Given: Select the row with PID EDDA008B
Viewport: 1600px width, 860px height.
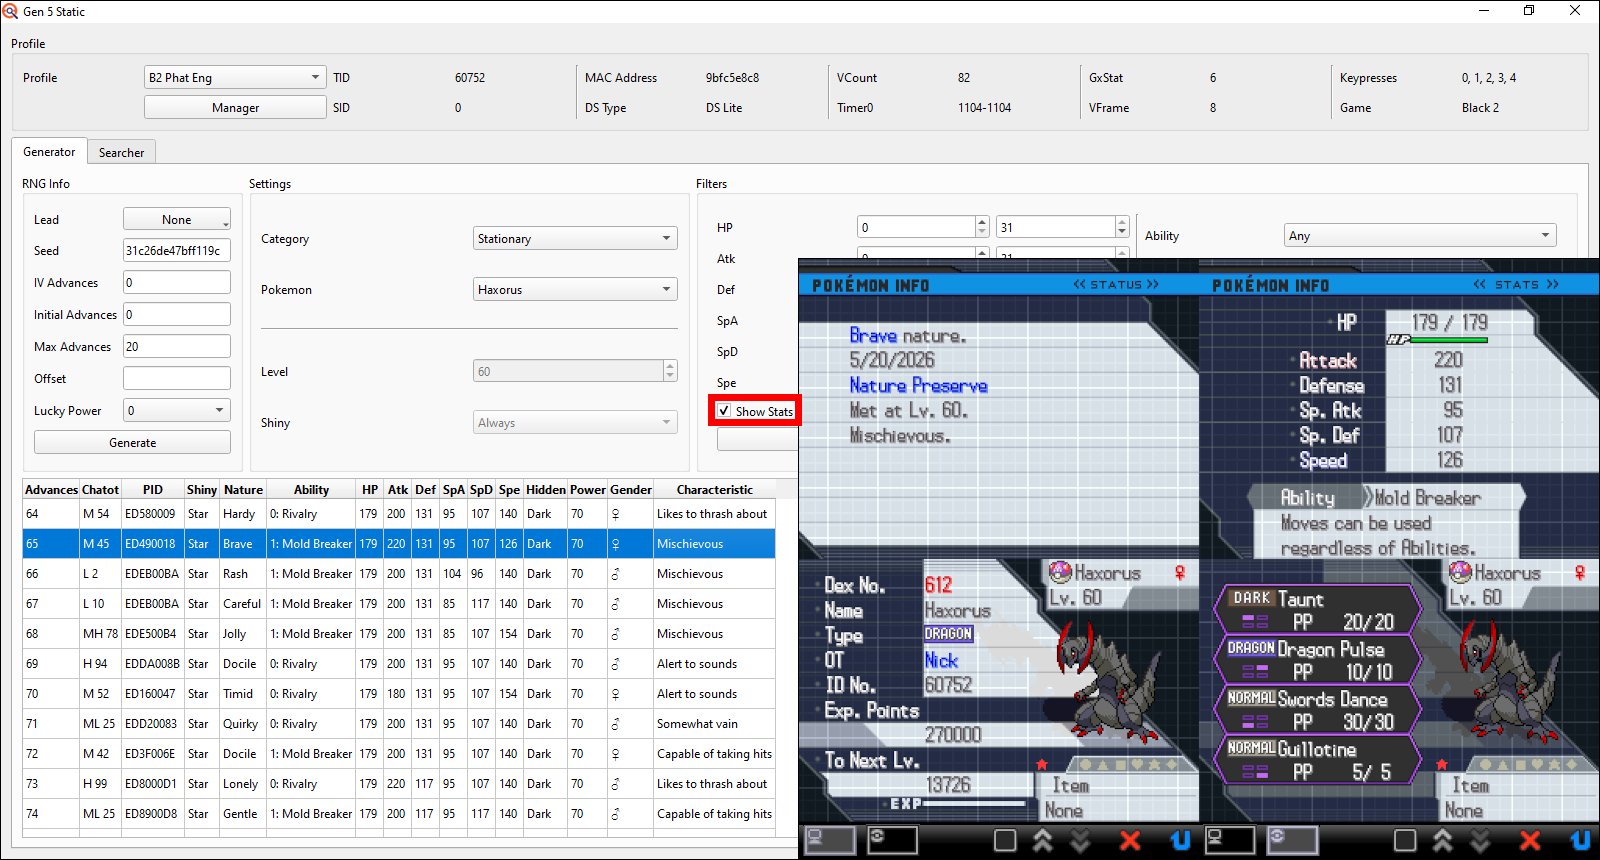Looking at the screenshot, I should pyautogui.click(x=399, y=664).
